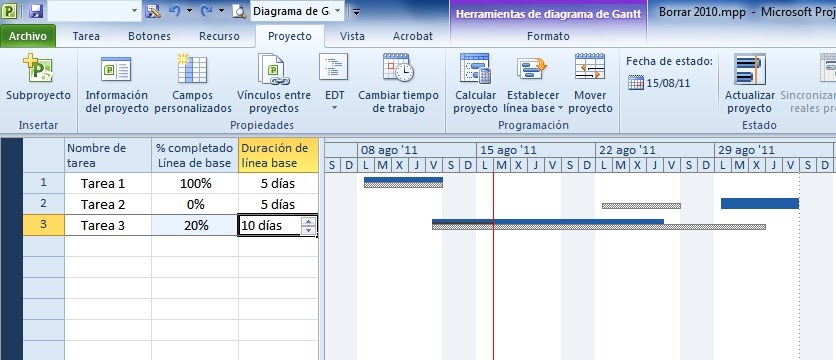Click the 20% completed cell

[x=195, y=226]
